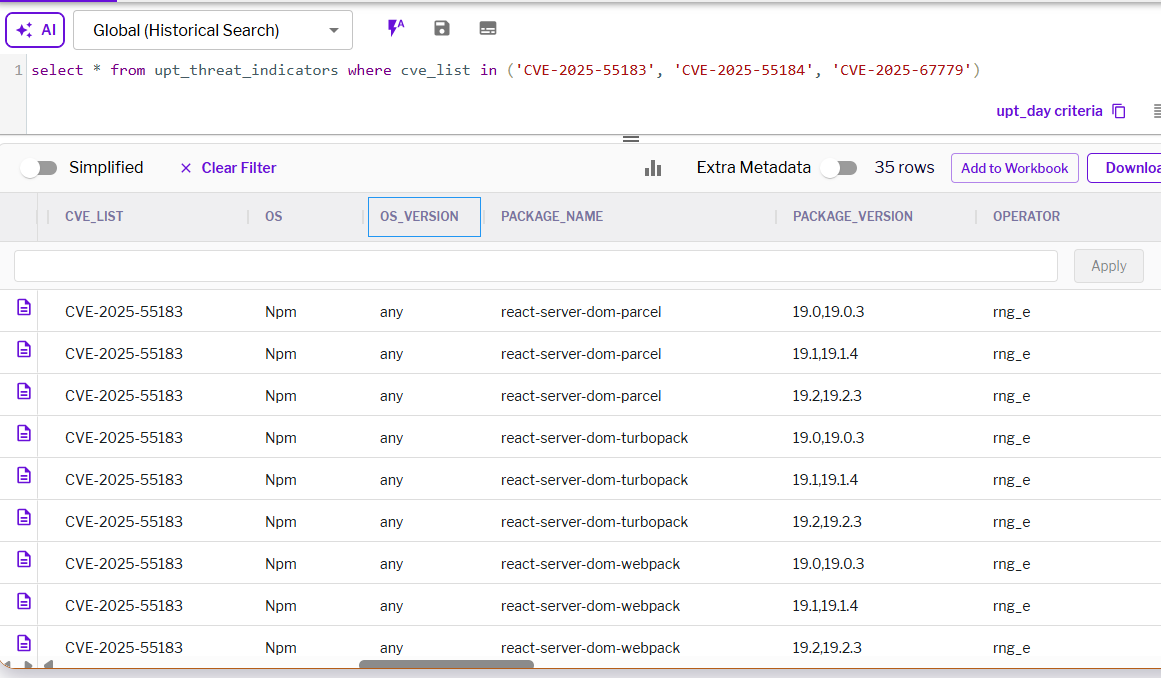Screen dimensions: 1161x678
Task: Open row details icon for first react-server-dom-parcel row
Action: [24, 309]
